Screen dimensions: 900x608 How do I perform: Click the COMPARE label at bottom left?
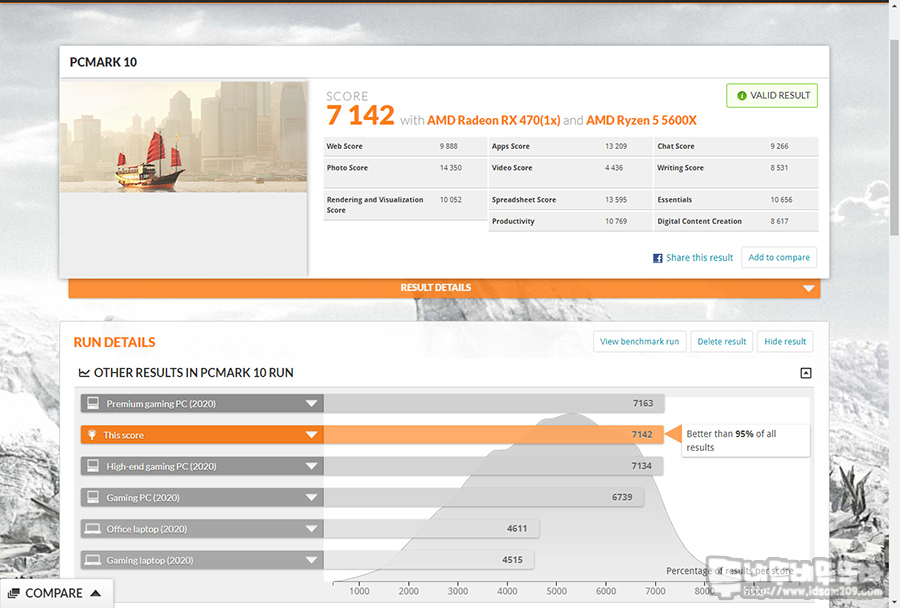[54, 593]
